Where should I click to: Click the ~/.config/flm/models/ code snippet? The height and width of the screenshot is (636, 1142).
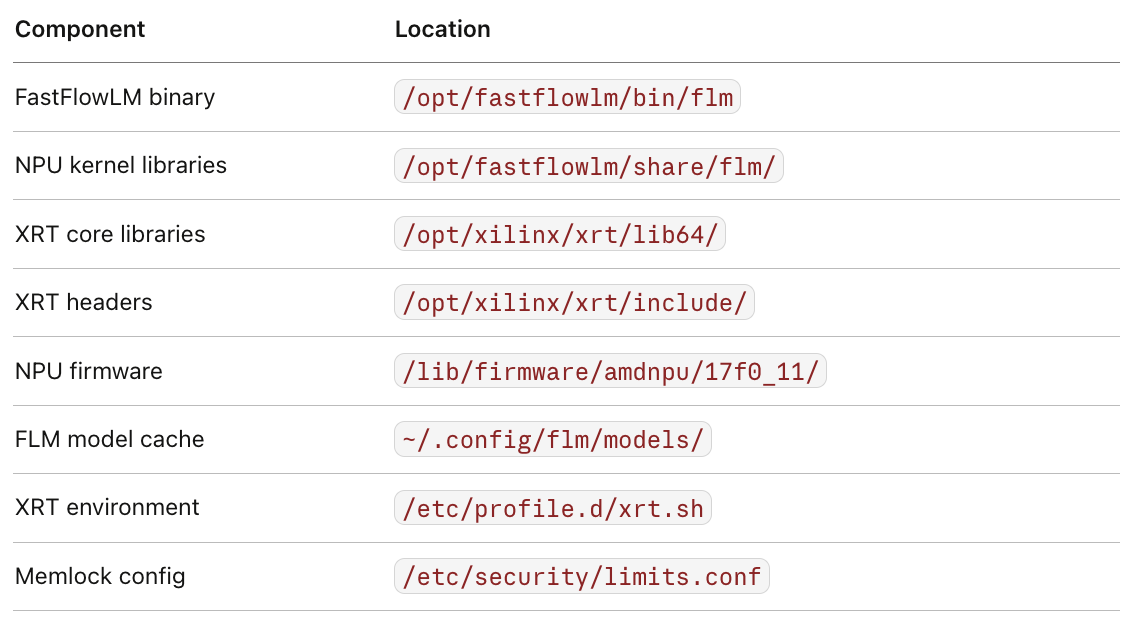tap(553, 439)
